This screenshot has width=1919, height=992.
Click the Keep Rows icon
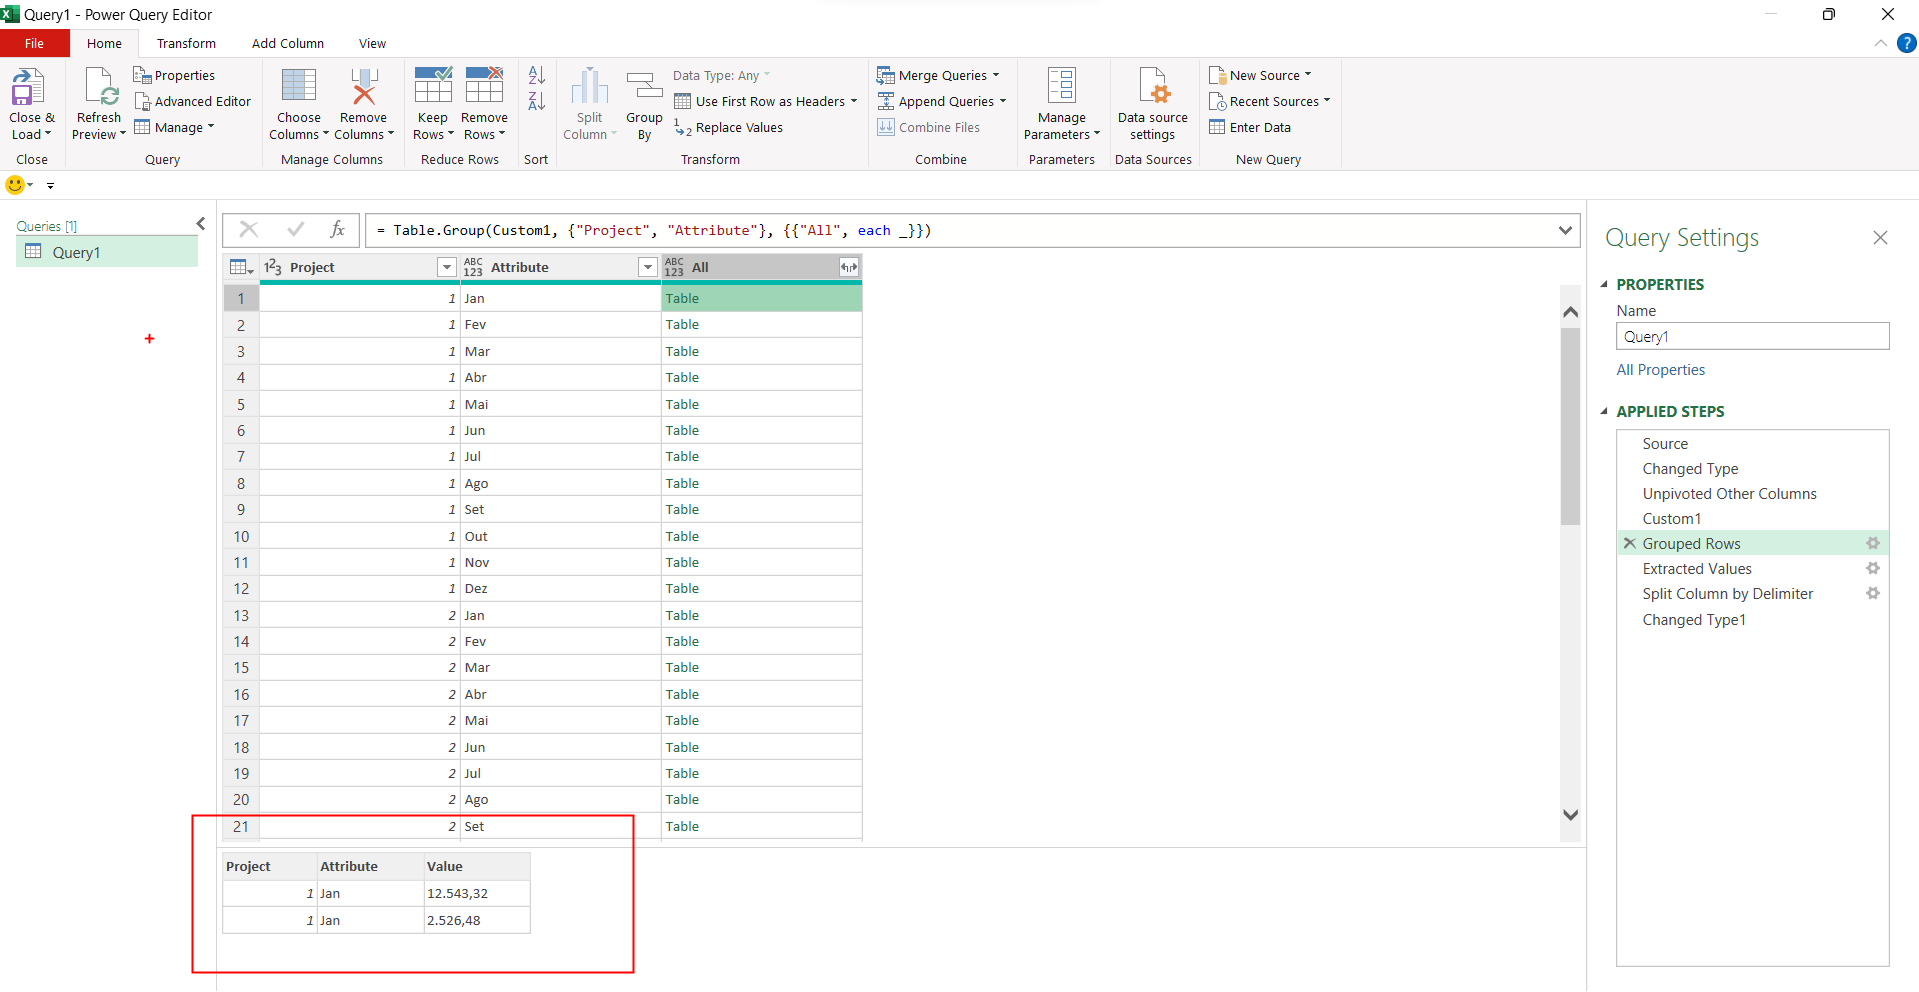(433, 85)
